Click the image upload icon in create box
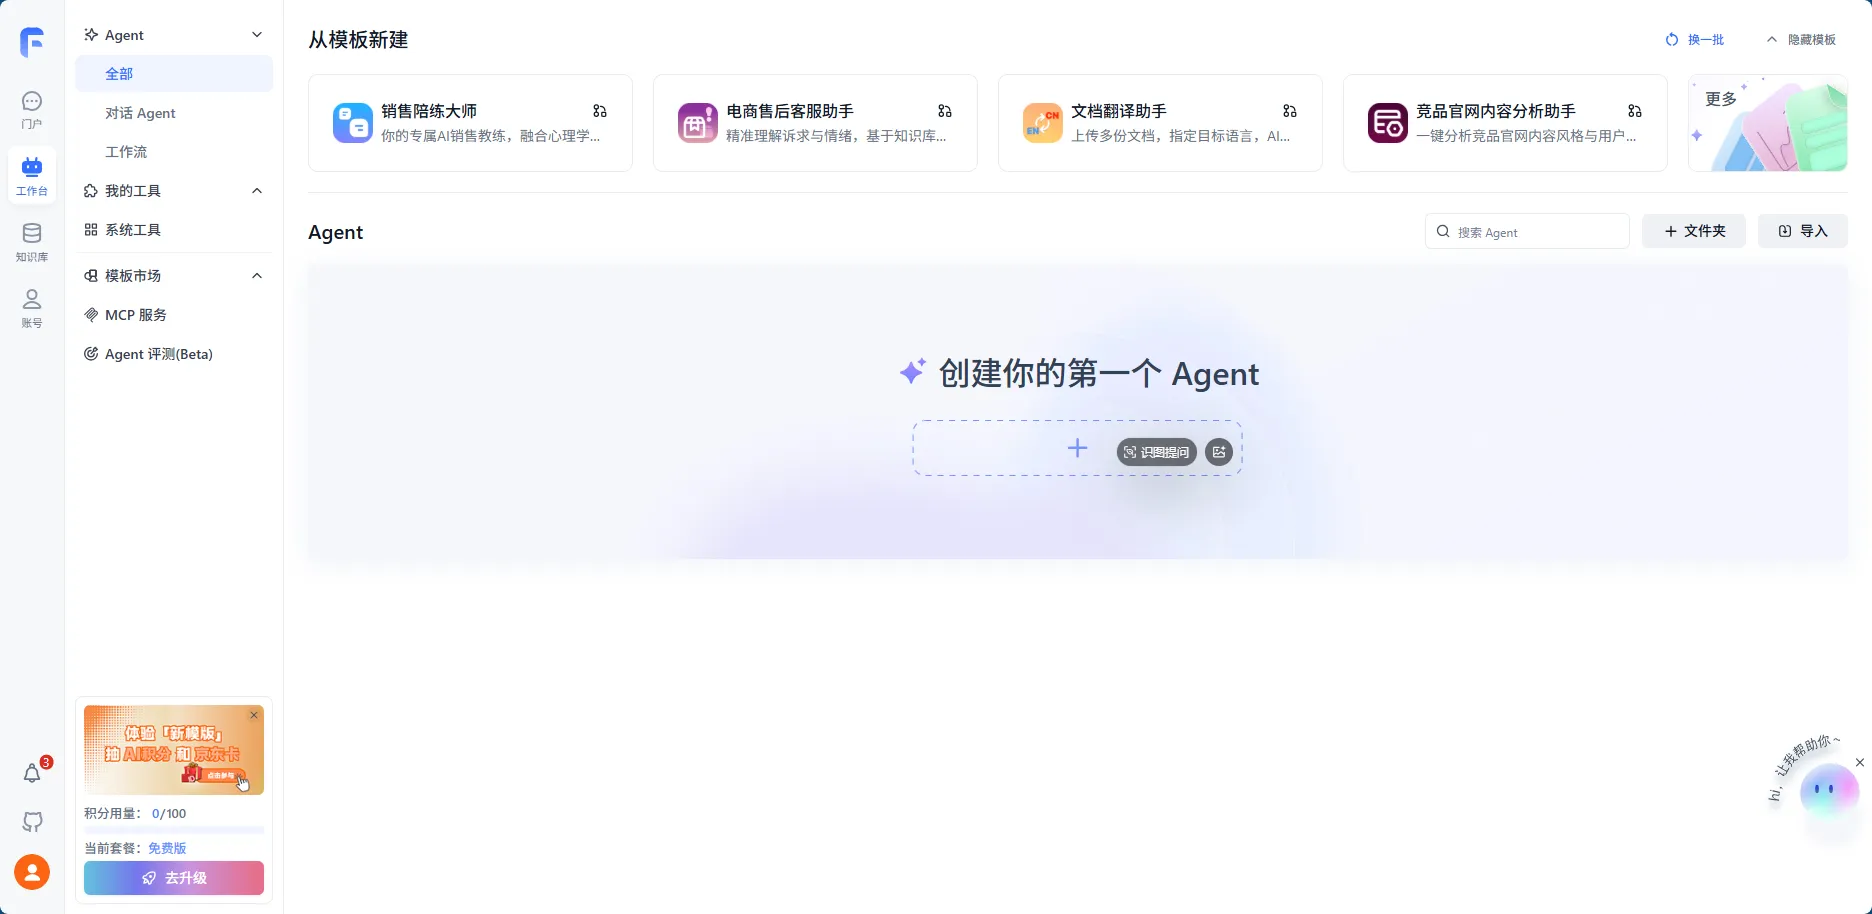Screen dimensions: 1872x914 point(1218,452)
